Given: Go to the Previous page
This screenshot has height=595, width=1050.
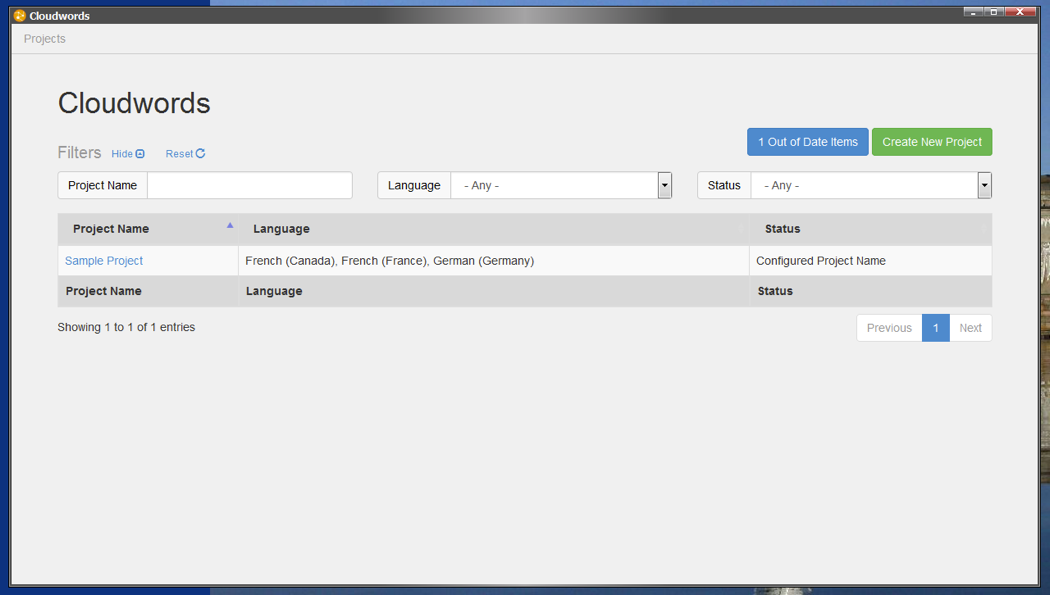Looking at the screenshot, I should 888,328.
